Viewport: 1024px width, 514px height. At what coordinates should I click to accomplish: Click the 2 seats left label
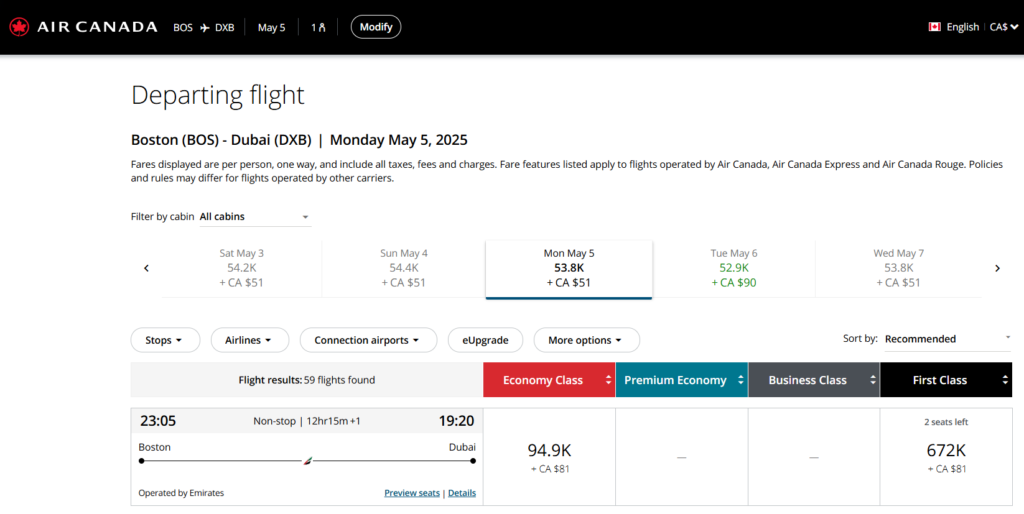tap(946, 422)
